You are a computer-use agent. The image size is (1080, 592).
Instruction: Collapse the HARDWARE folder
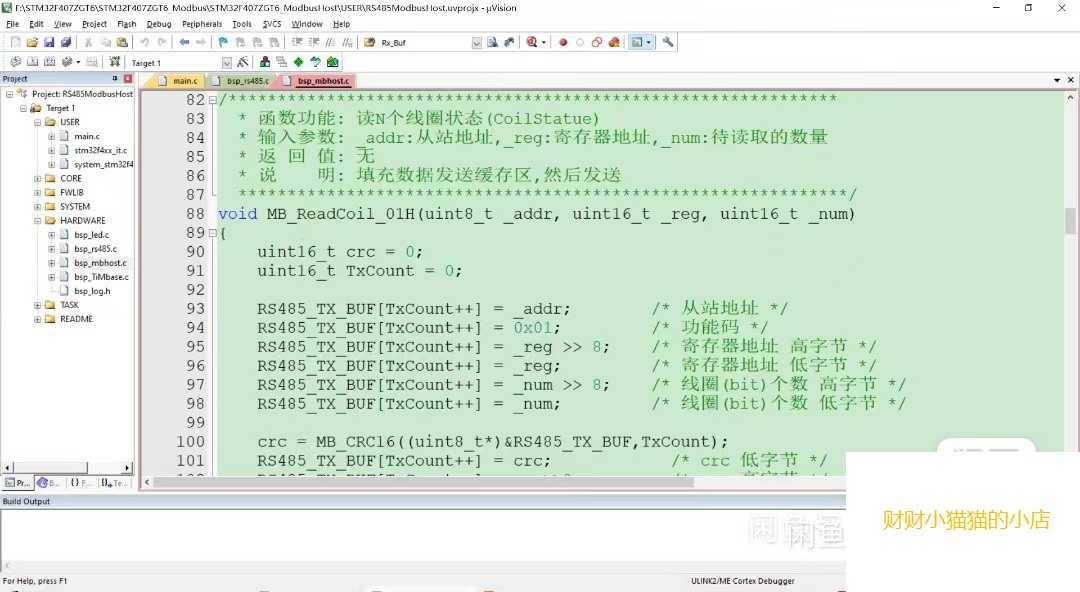(x=37, y=221)
